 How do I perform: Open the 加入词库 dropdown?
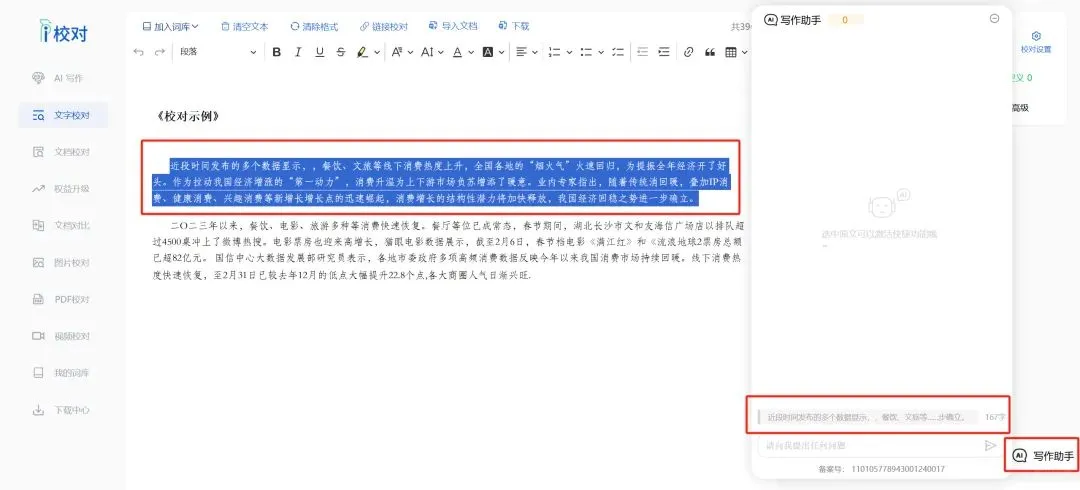tap(170, 27)
